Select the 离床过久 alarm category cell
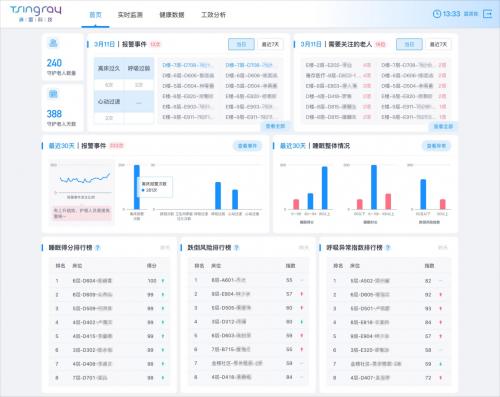The width and height of the screenshot is (500, 397). (109, 68)
